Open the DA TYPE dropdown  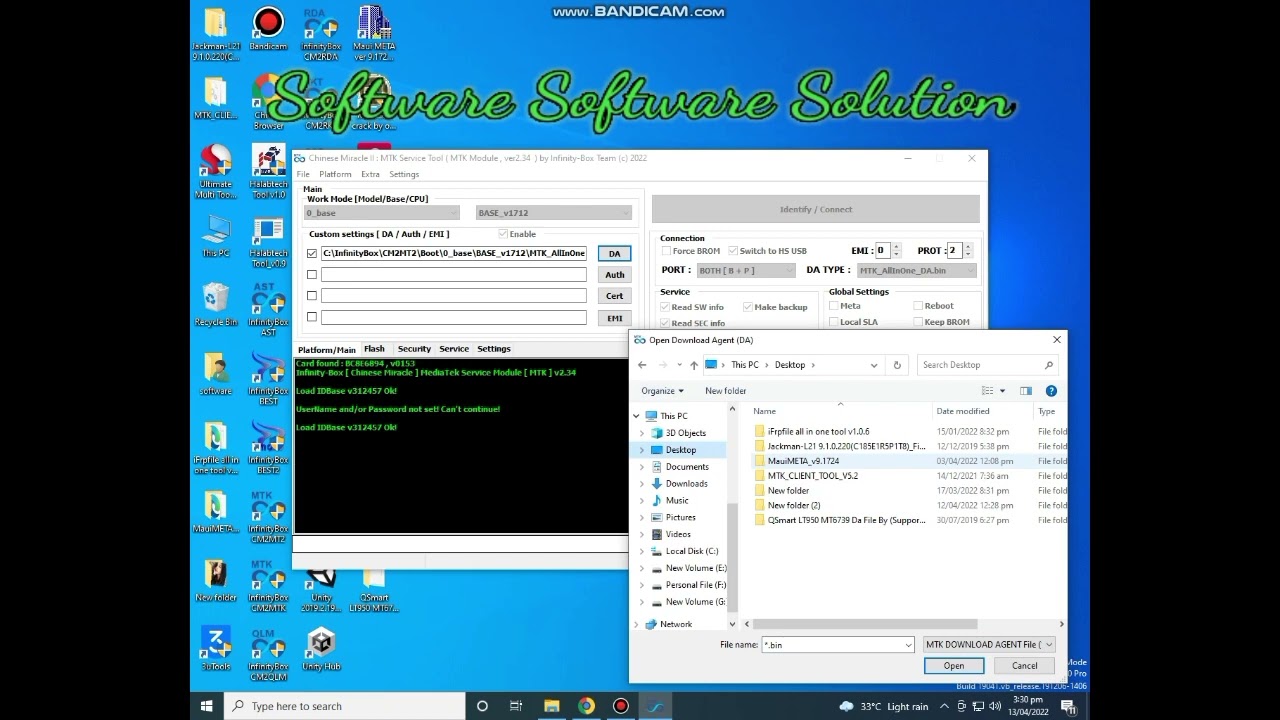pyautogui.click(x=916, y=270)
